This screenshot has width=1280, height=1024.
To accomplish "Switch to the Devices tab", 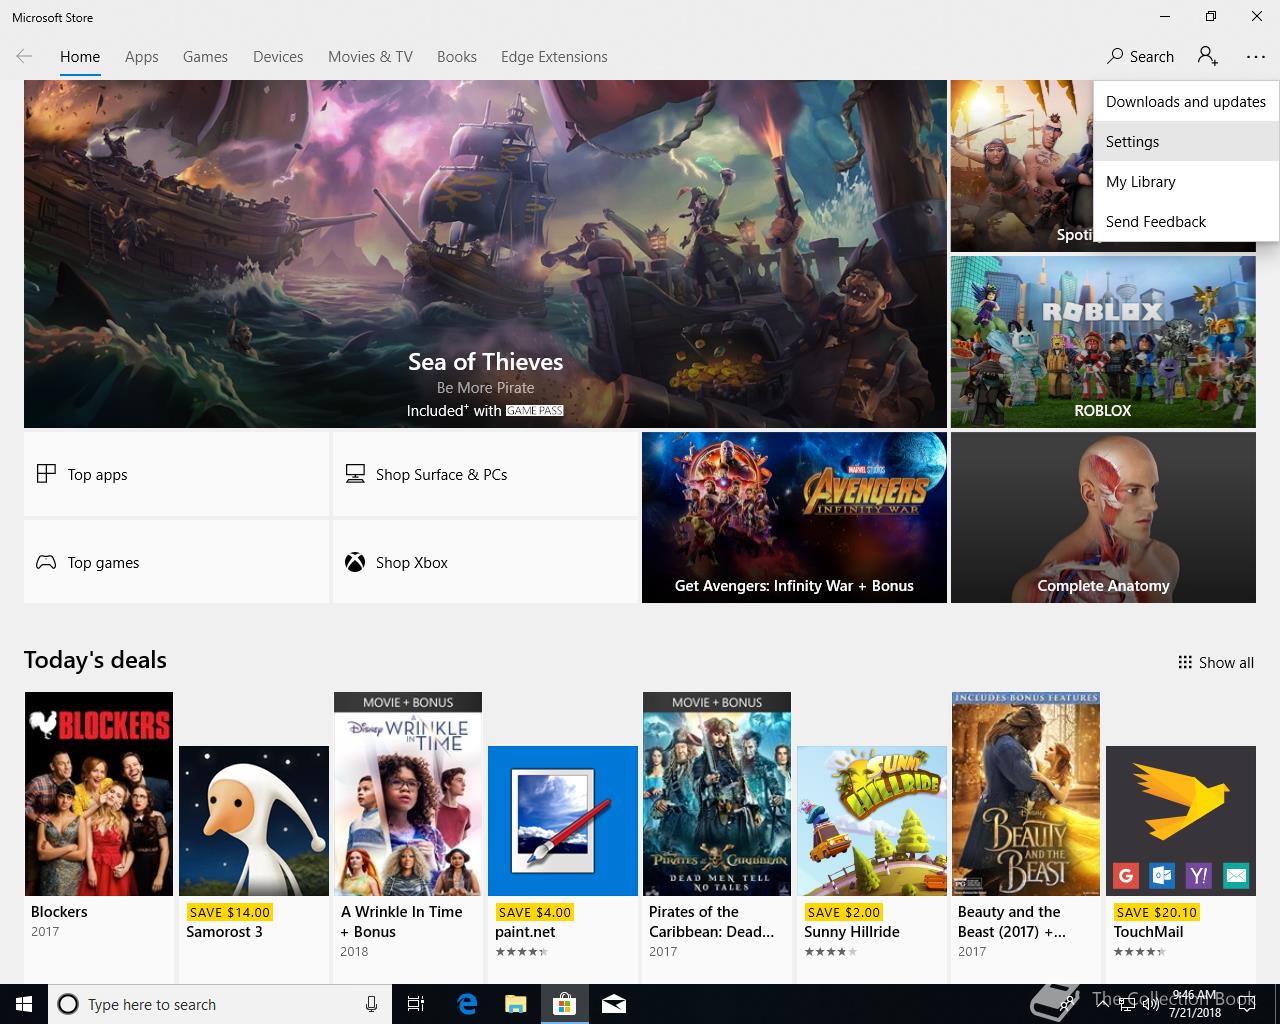I will [x=278, y=57].
